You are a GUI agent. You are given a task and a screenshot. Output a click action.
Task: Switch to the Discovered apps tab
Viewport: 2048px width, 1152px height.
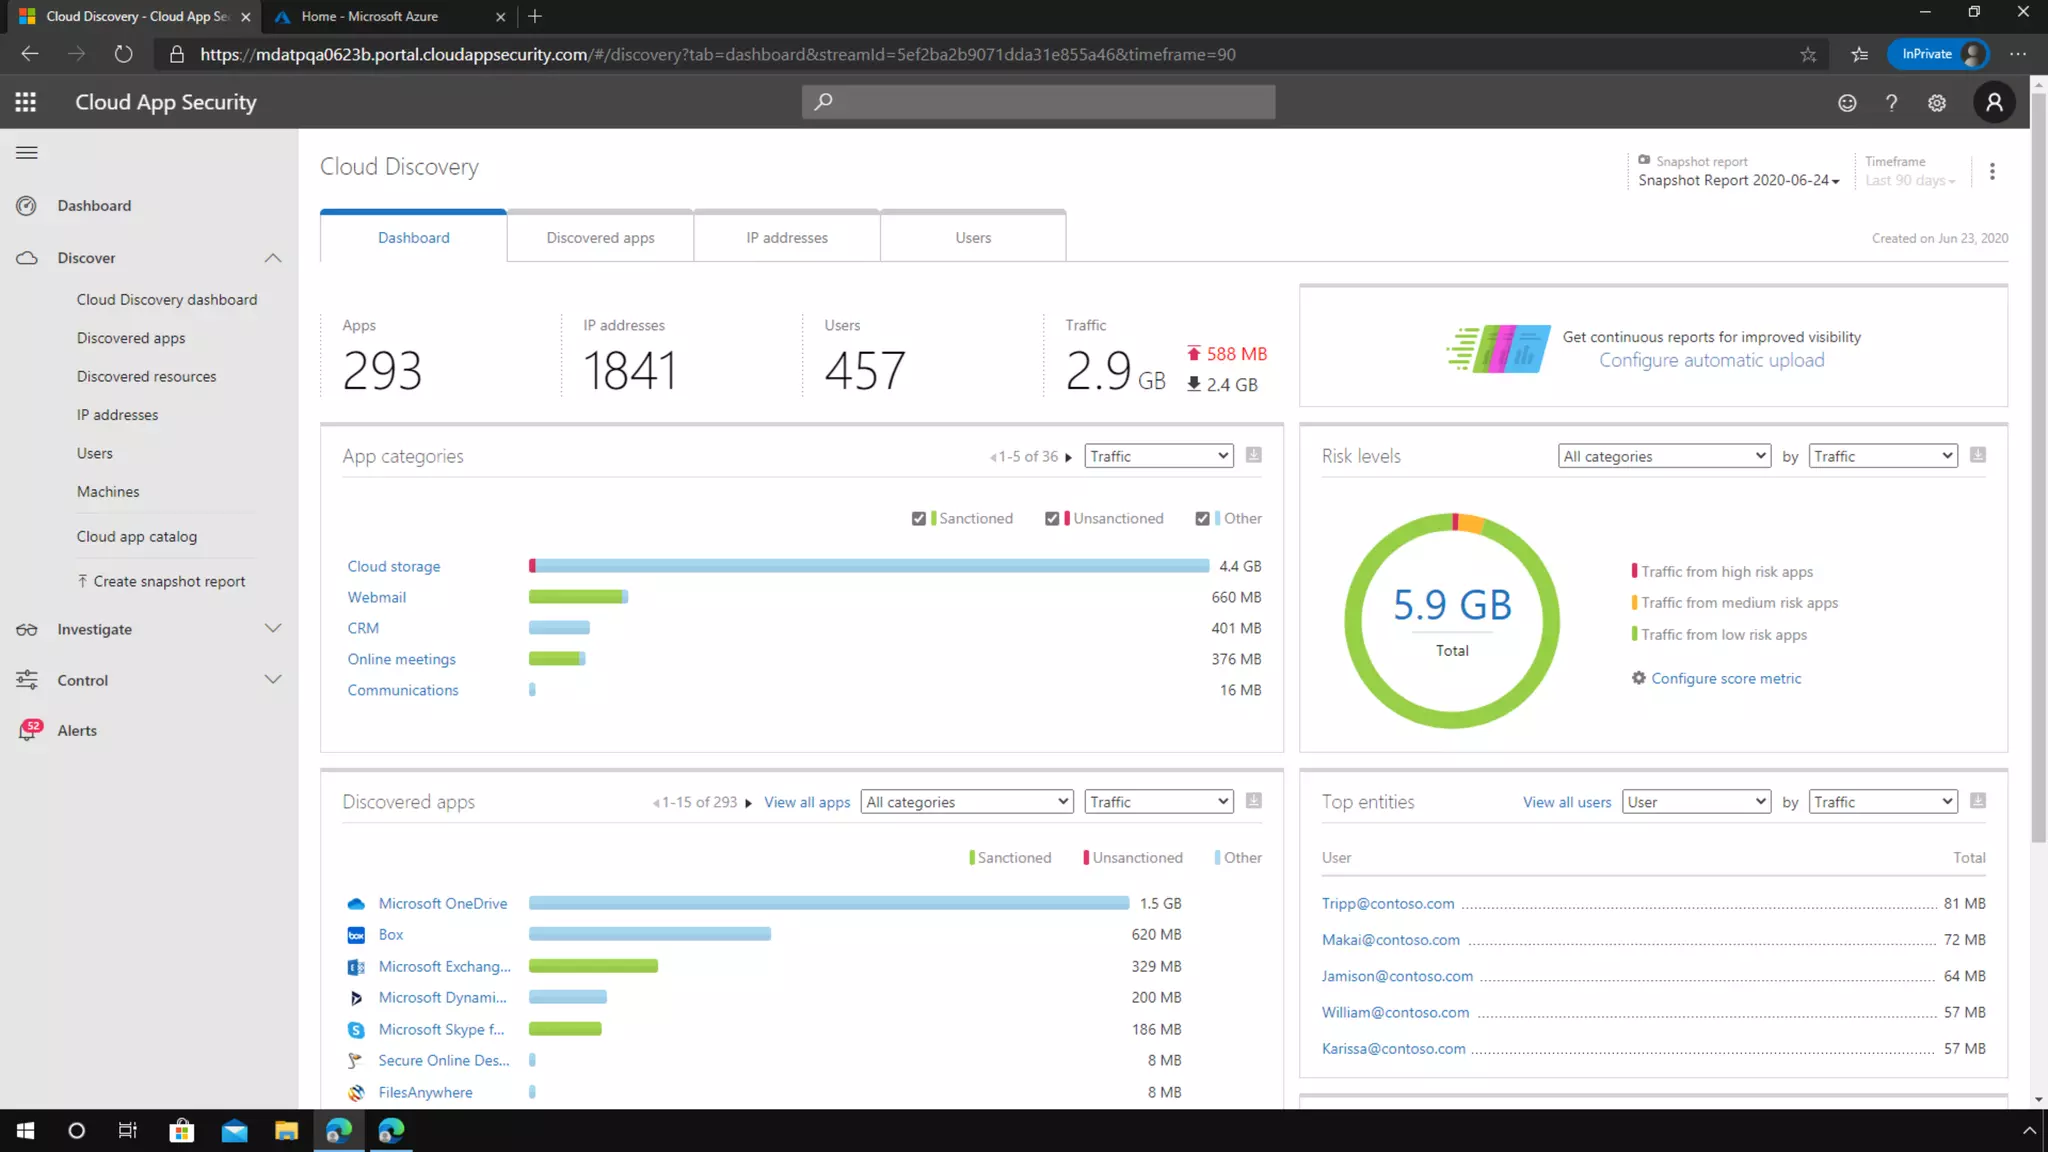(600, 238)
